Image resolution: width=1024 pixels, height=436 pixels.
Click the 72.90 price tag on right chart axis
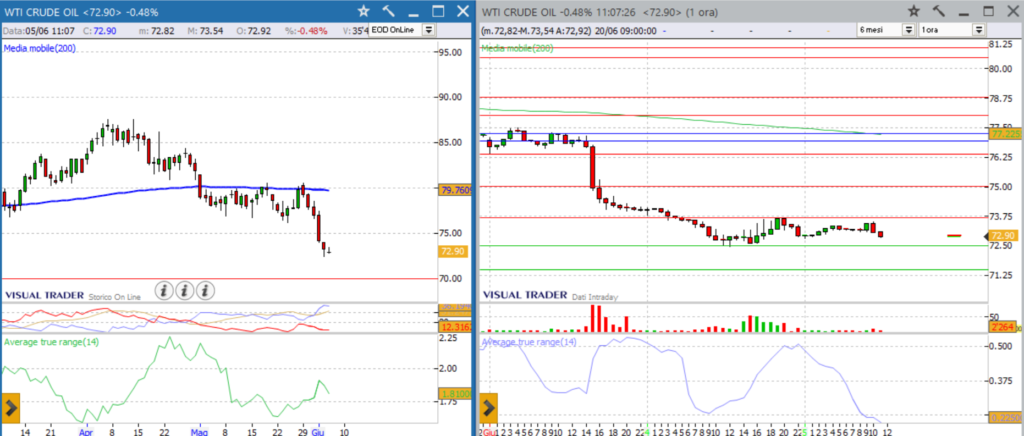click(1002, 236)
